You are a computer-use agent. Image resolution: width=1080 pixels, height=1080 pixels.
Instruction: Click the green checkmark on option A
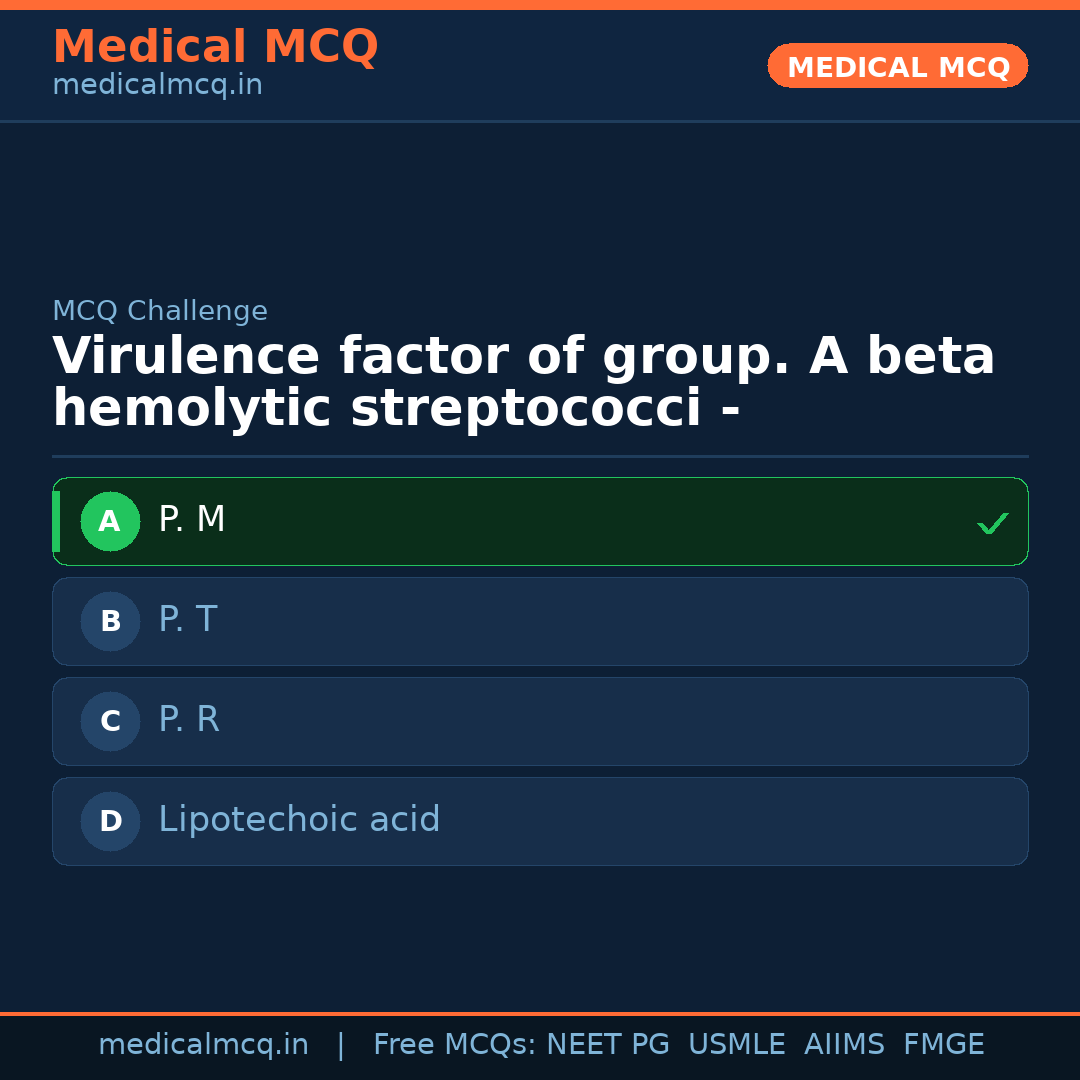click(992, 523)
